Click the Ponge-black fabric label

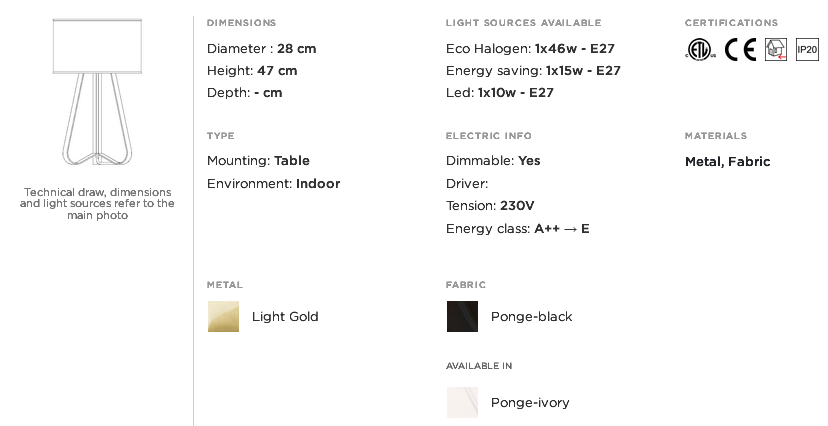[532, 317]
